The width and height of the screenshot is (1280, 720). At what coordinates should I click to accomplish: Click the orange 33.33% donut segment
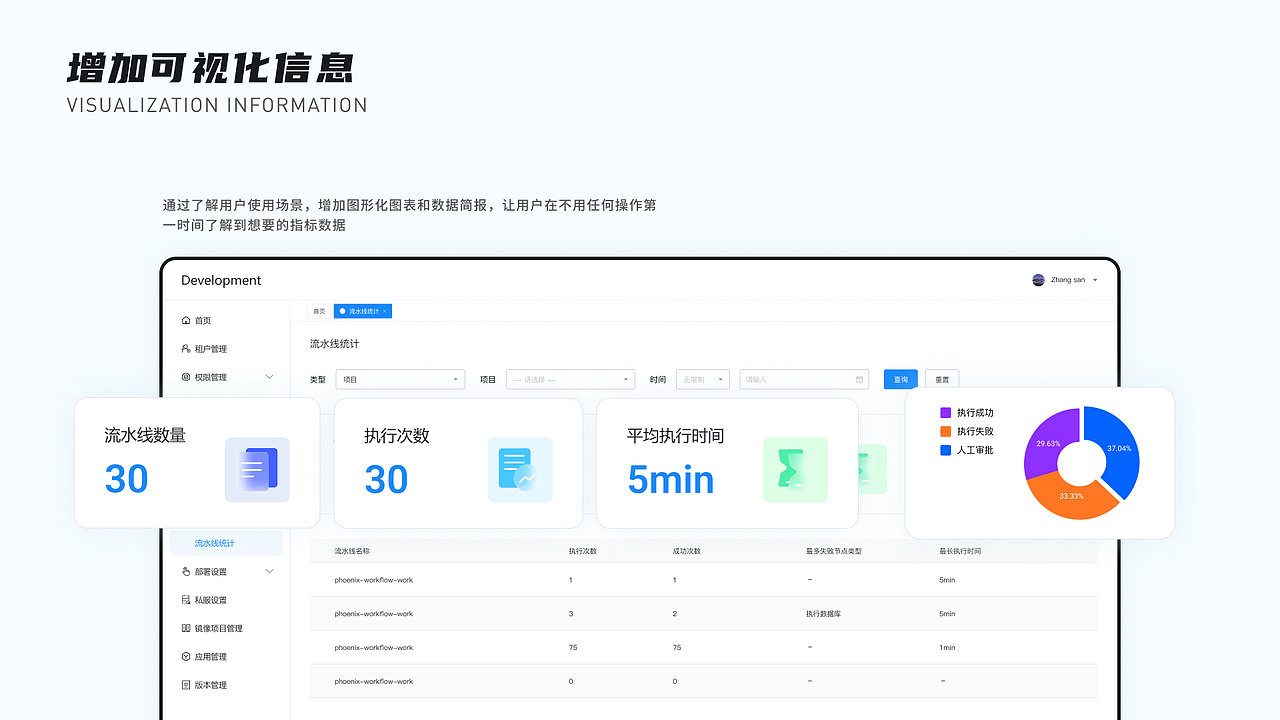(1072, 497)
